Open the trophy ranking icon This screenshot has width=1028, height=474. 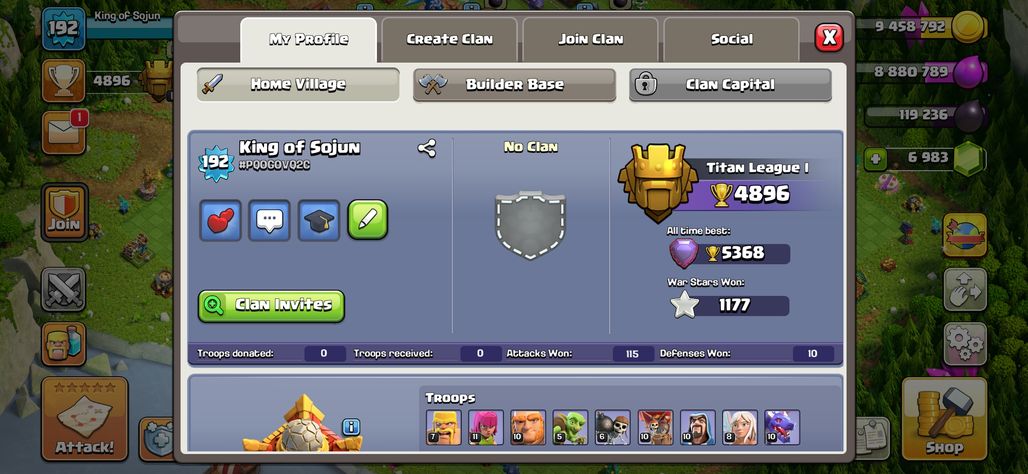pos(64,81)
